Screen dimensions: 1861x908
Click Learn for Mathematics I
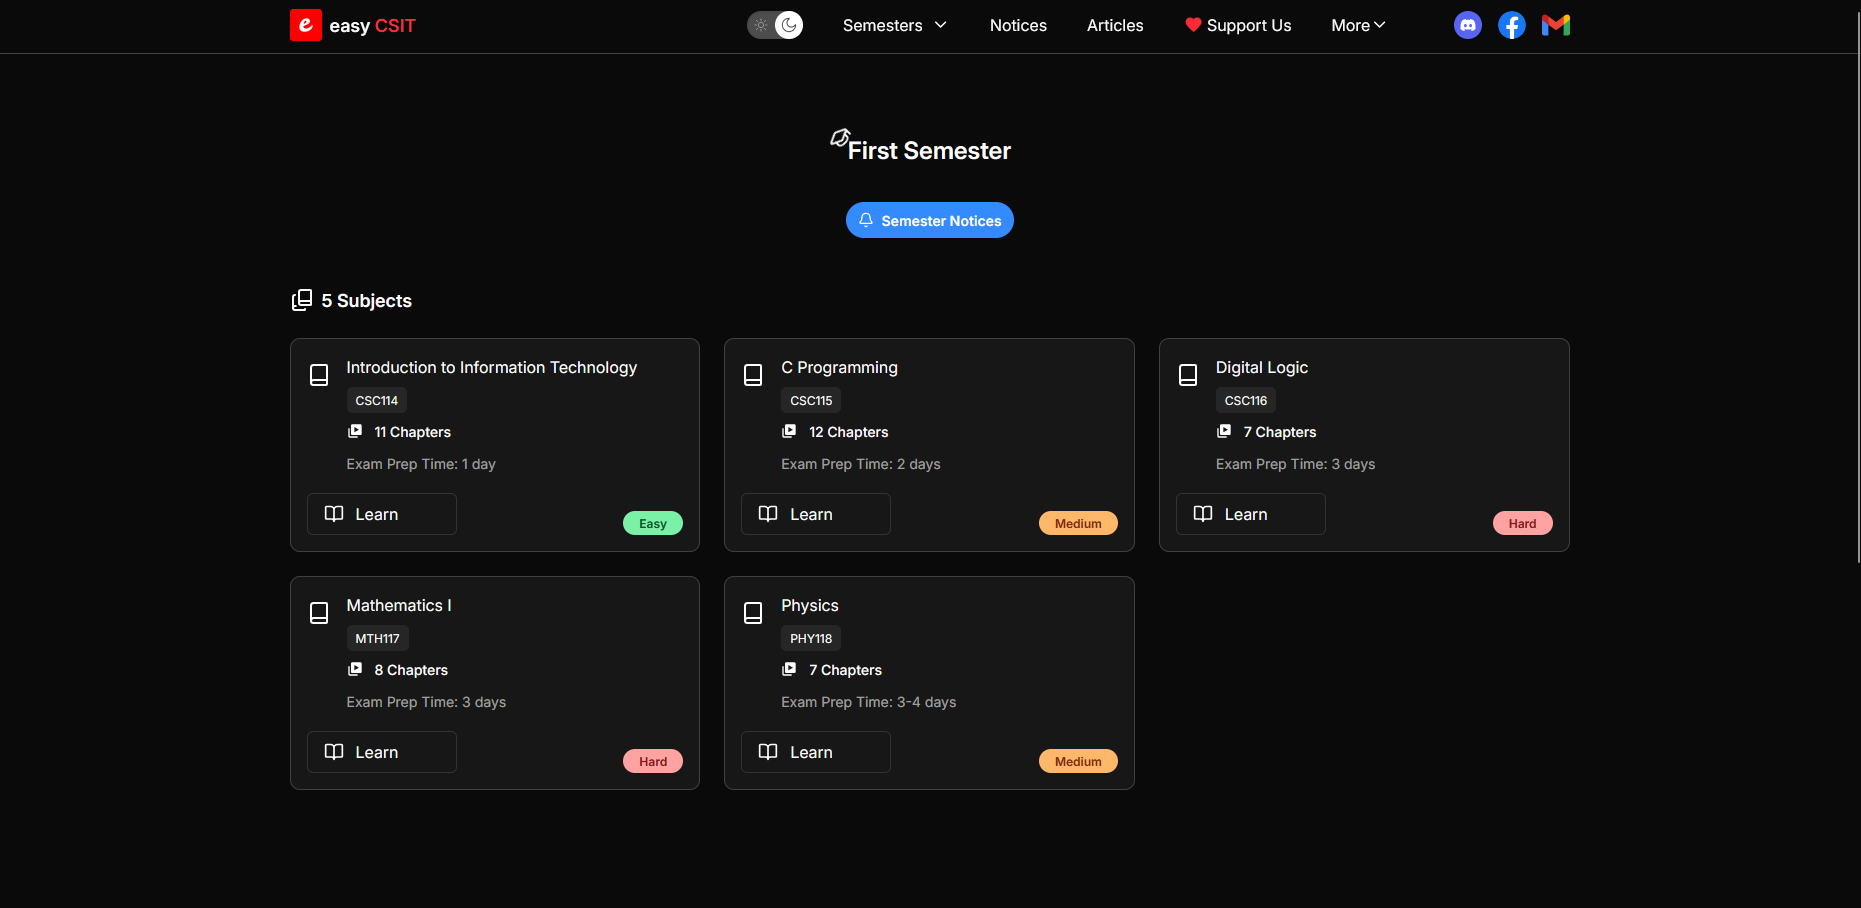pyautogui.click(x=381, y=752)
